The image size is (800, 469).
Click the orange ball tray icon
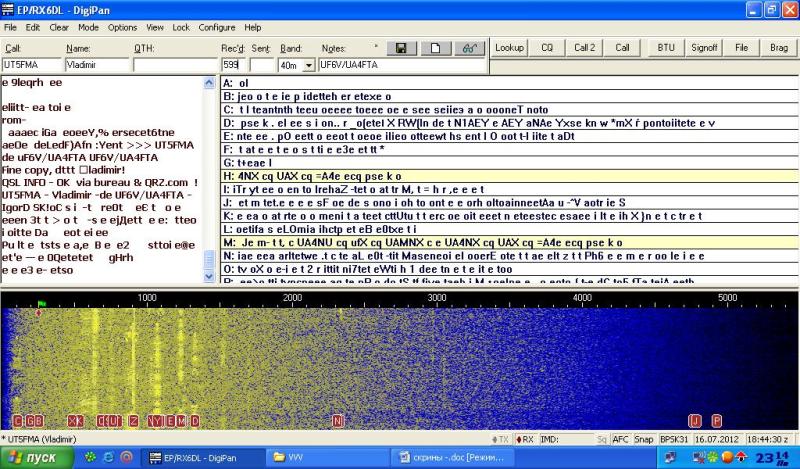728,457
